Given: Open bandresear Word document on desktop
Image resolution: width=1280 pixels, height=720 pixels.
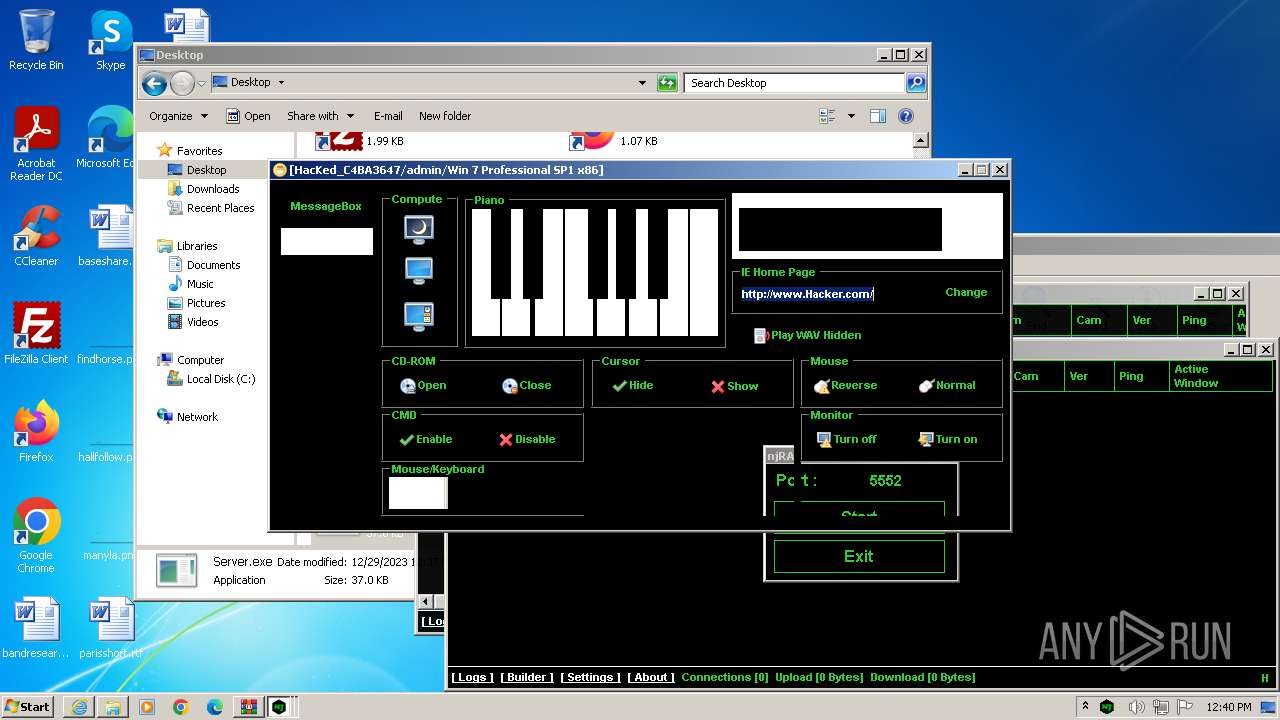Looking at the screenshot, I should [36, 628].
